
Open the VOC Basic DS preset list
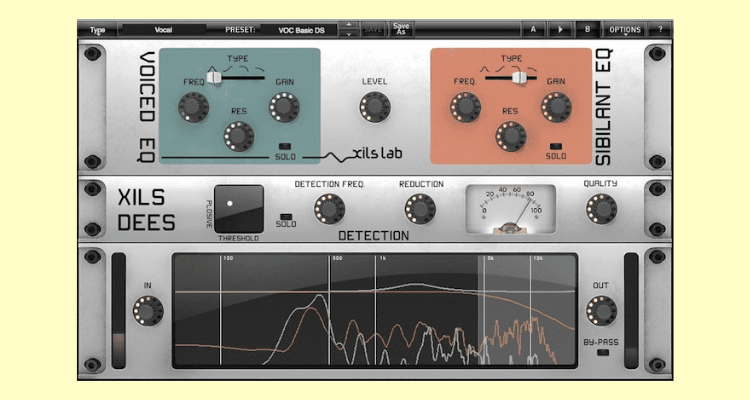301,30
